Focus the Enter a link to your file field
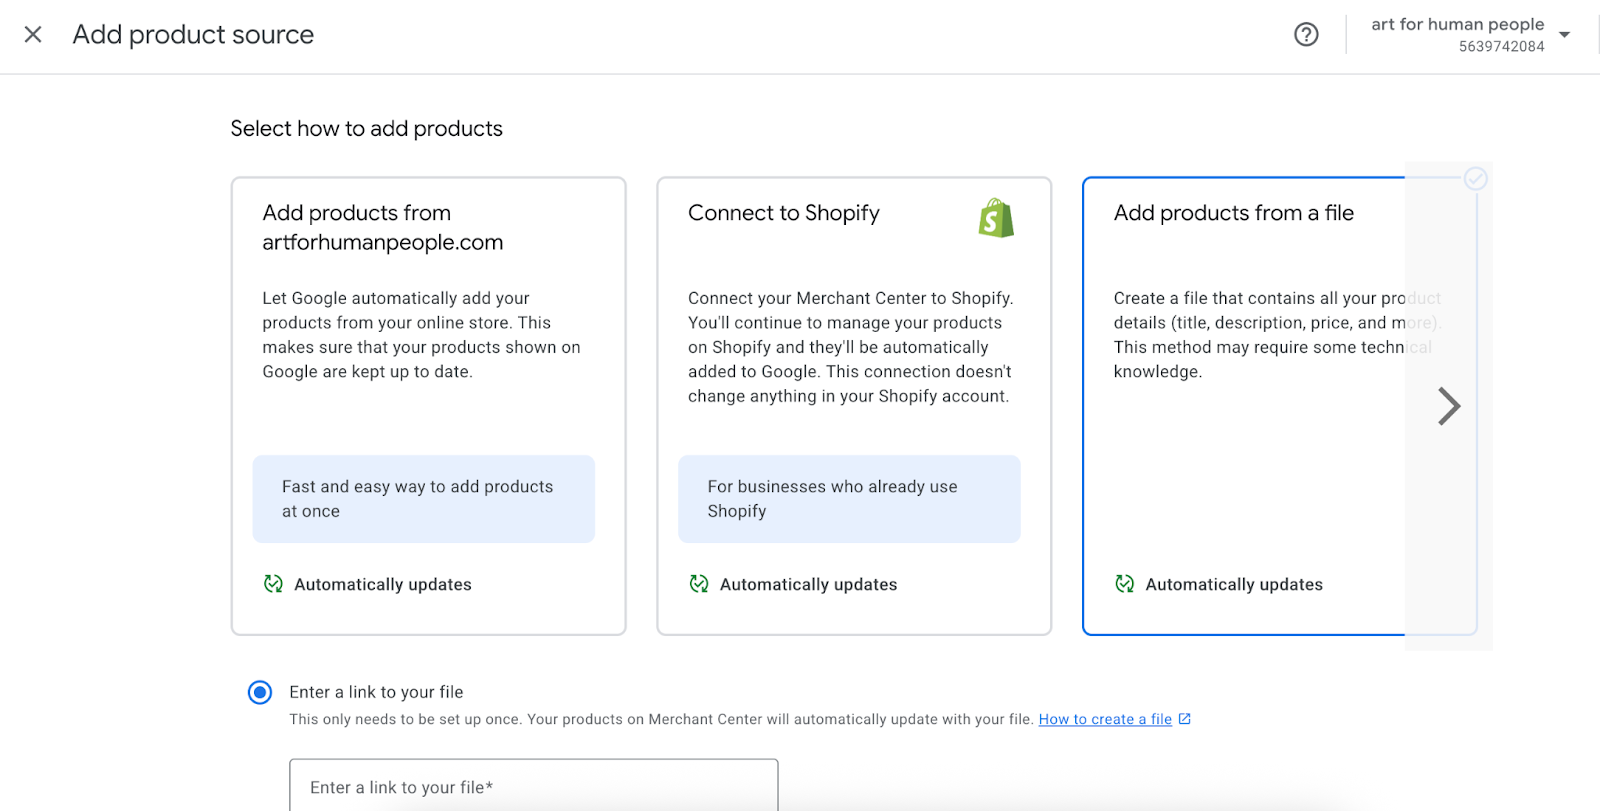This screenshot has height=811, width=1600. 534,787
